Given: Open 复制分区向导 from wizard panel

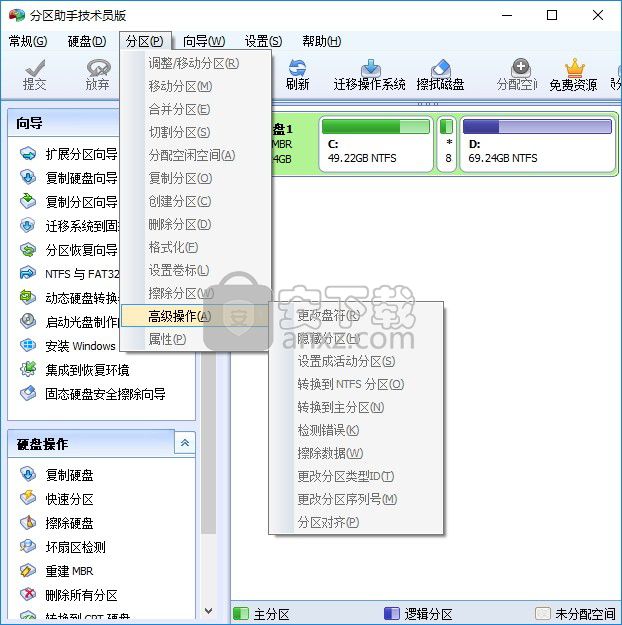Looking at the screenshot, I should (69, 202).
